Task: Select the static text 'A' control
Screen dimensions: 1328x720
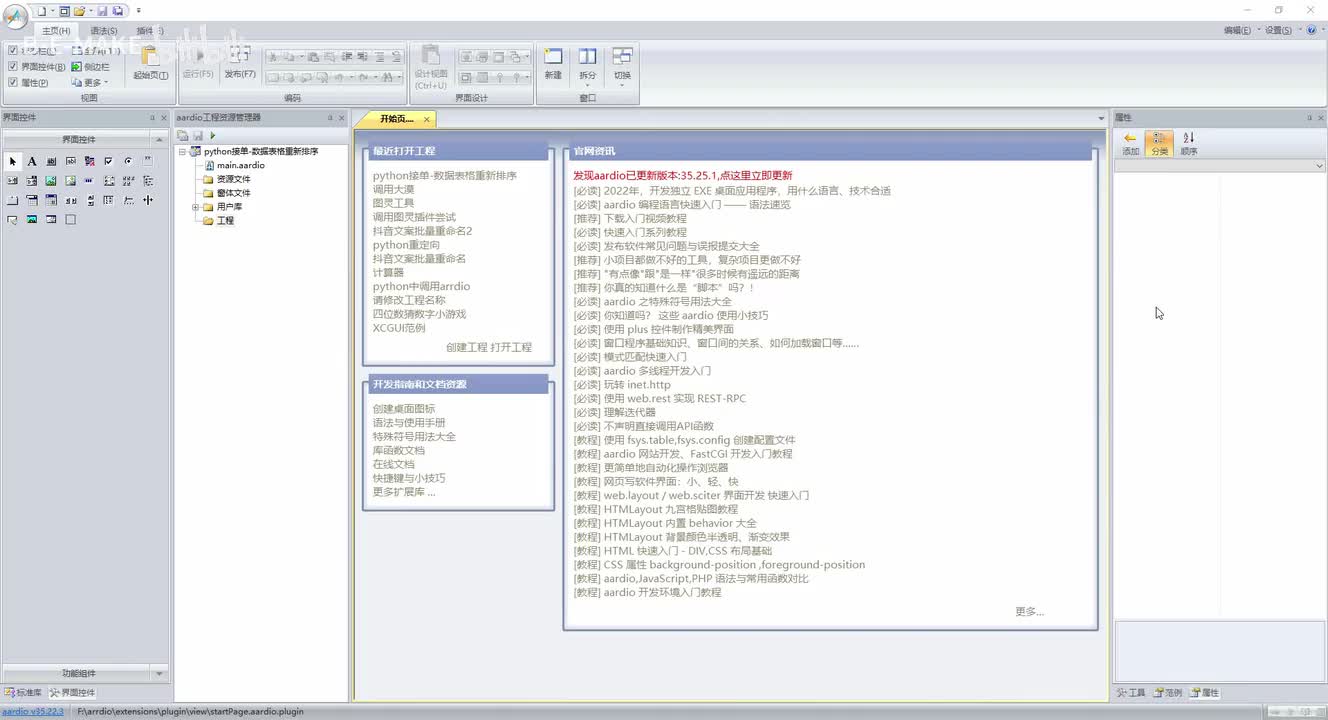Action: 32,161
